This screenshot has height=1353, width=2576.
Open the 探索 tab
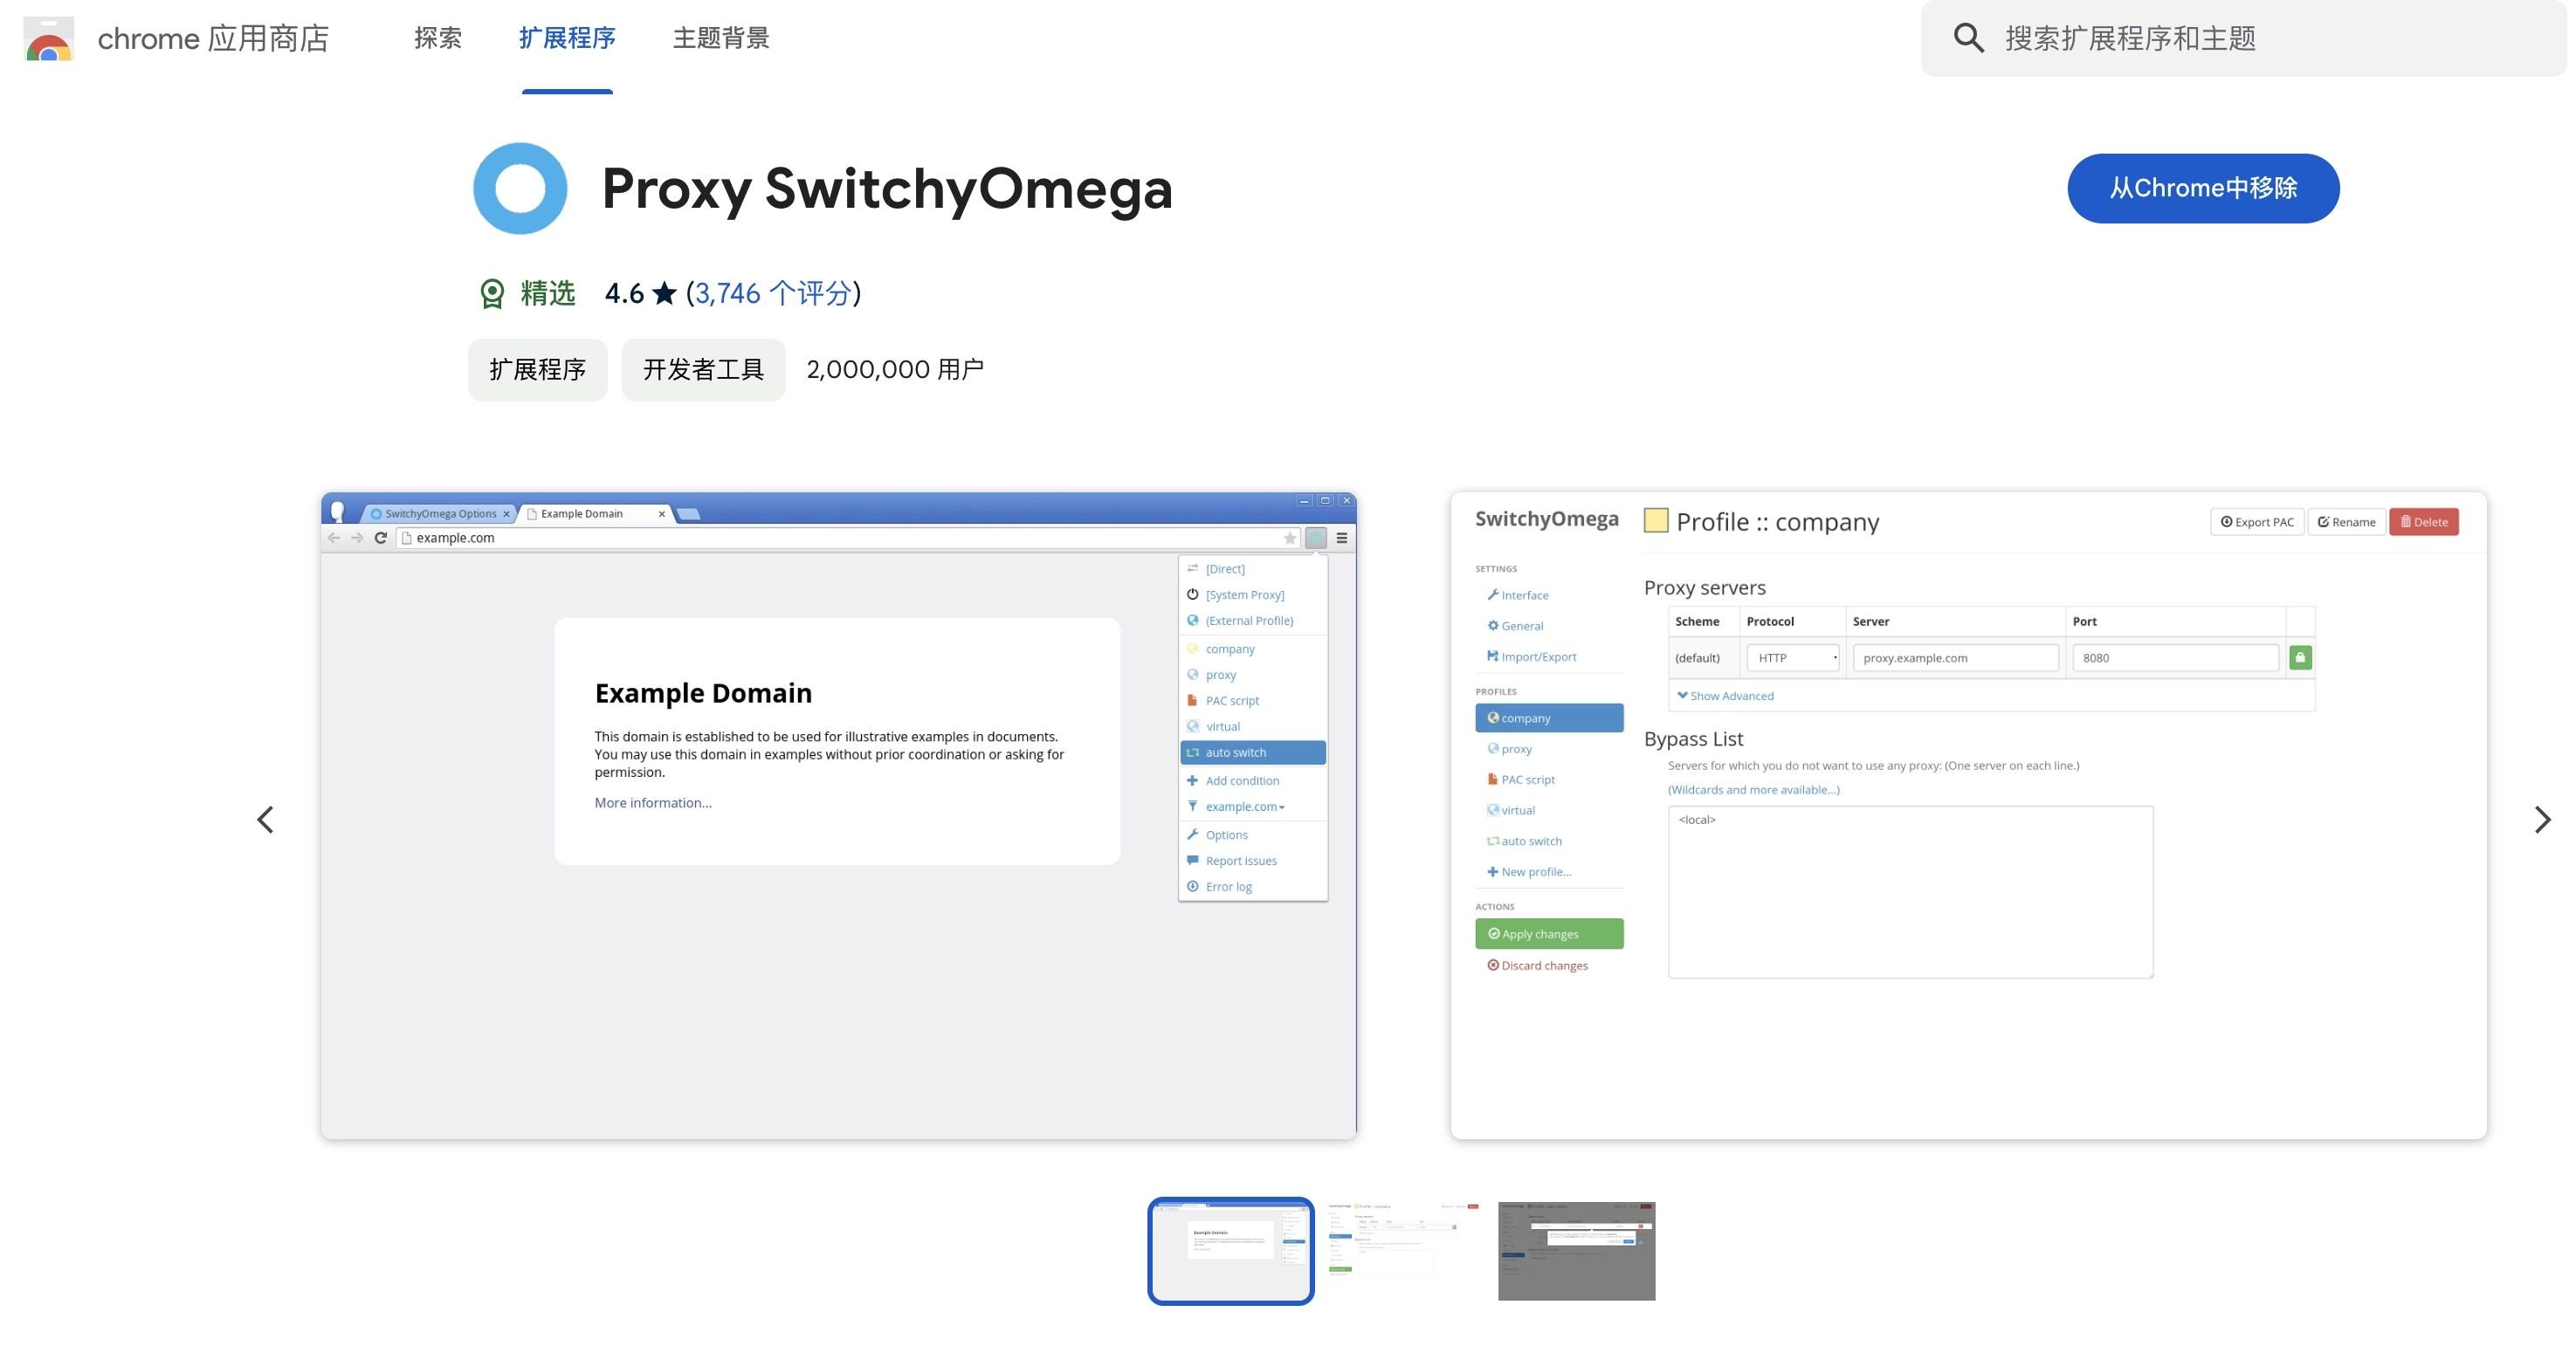437,38
